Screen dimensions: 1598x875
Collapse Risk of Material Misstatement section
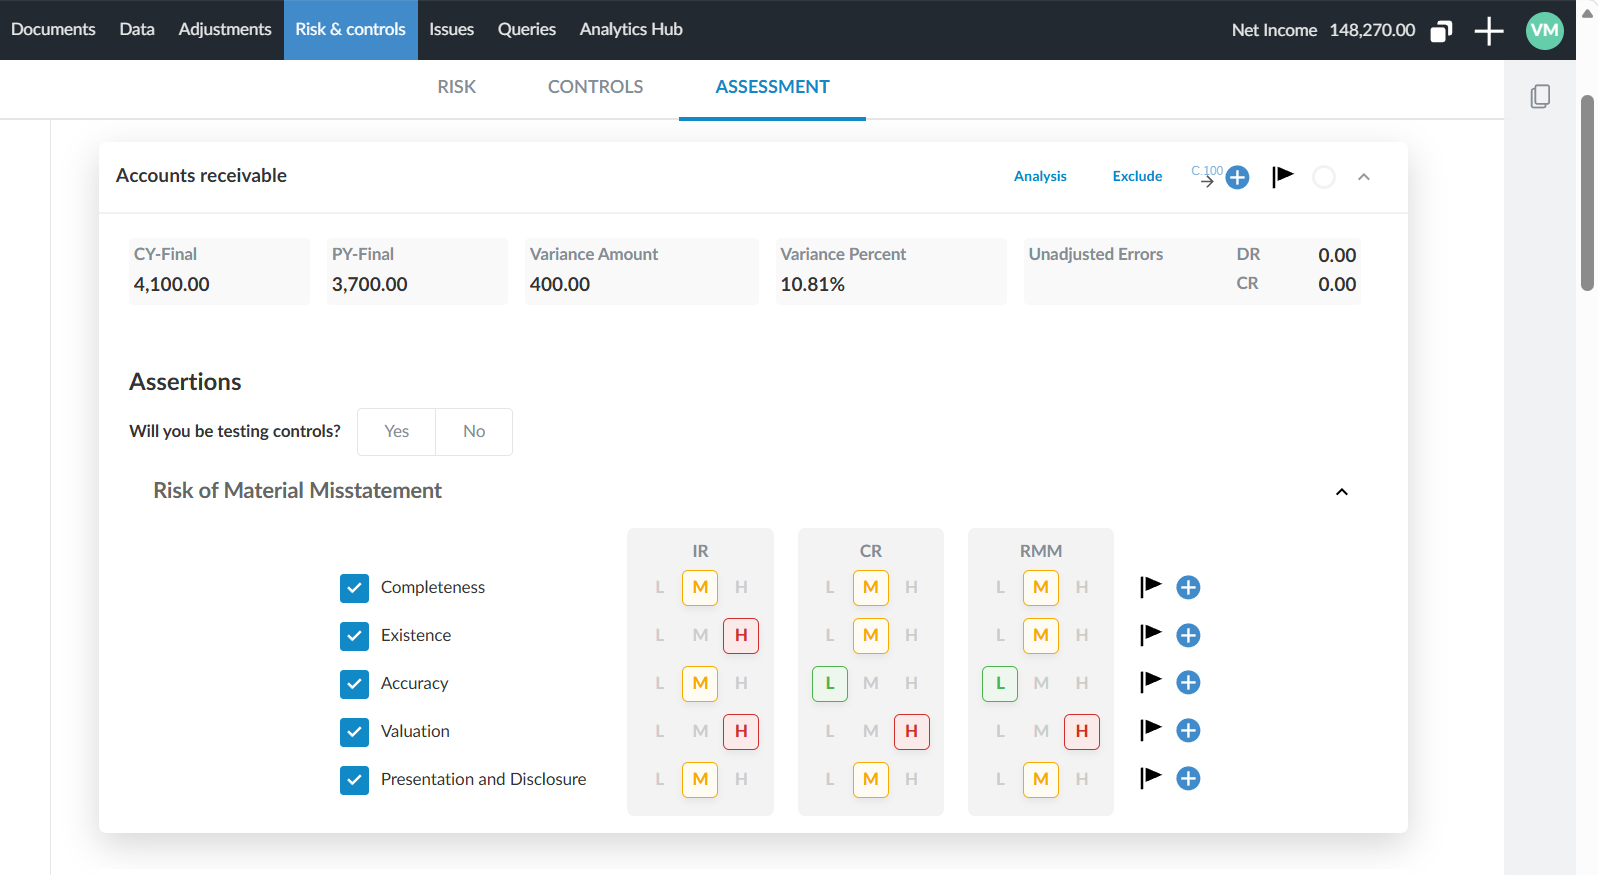[x=1342, y=492]
